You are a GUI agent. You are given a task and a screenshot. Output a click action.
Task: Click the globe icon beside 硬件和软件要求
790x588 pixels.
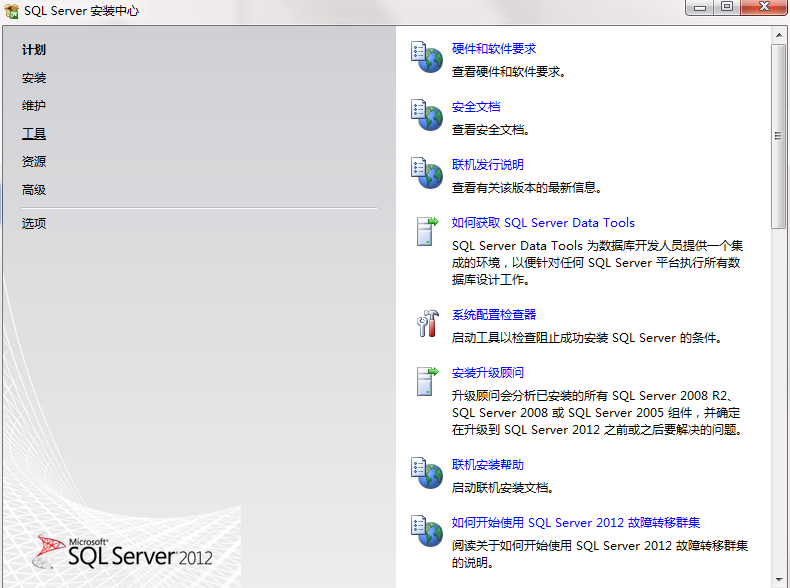coord(427,57)
